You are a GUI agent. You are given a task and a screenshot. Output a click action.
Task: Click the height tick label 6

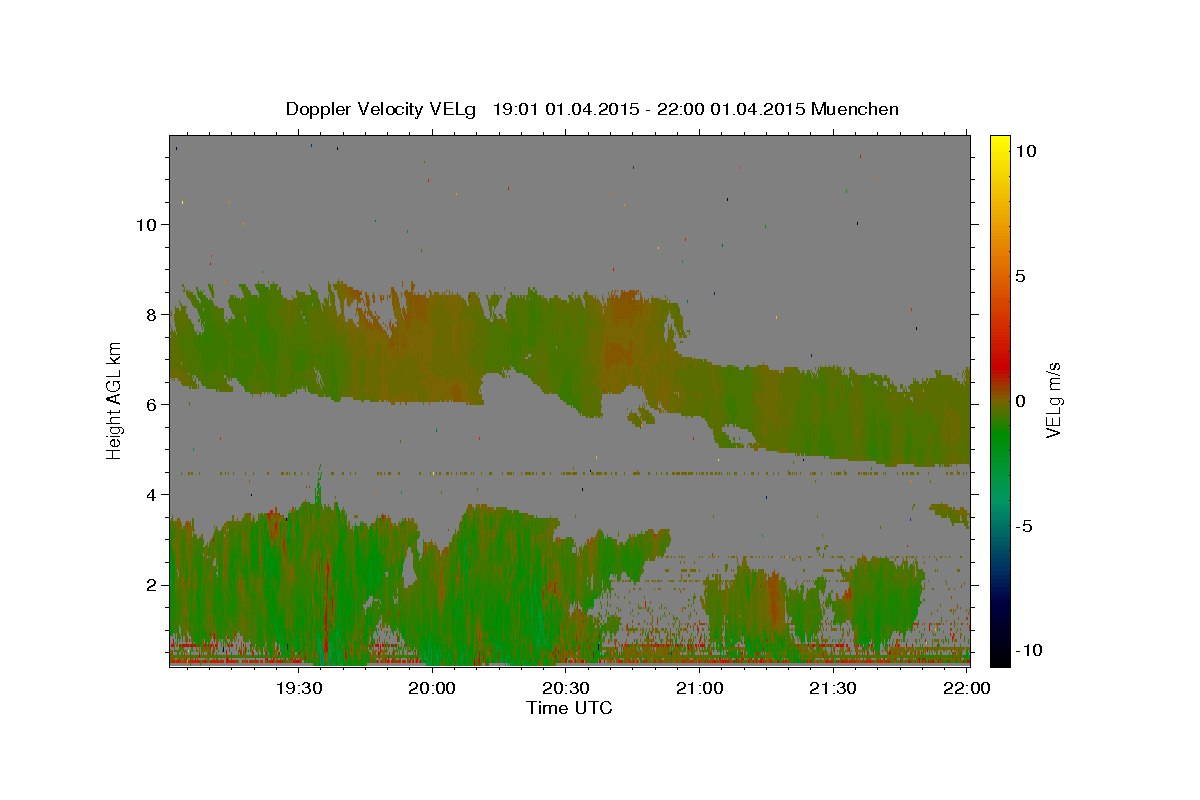coord(153,405)
